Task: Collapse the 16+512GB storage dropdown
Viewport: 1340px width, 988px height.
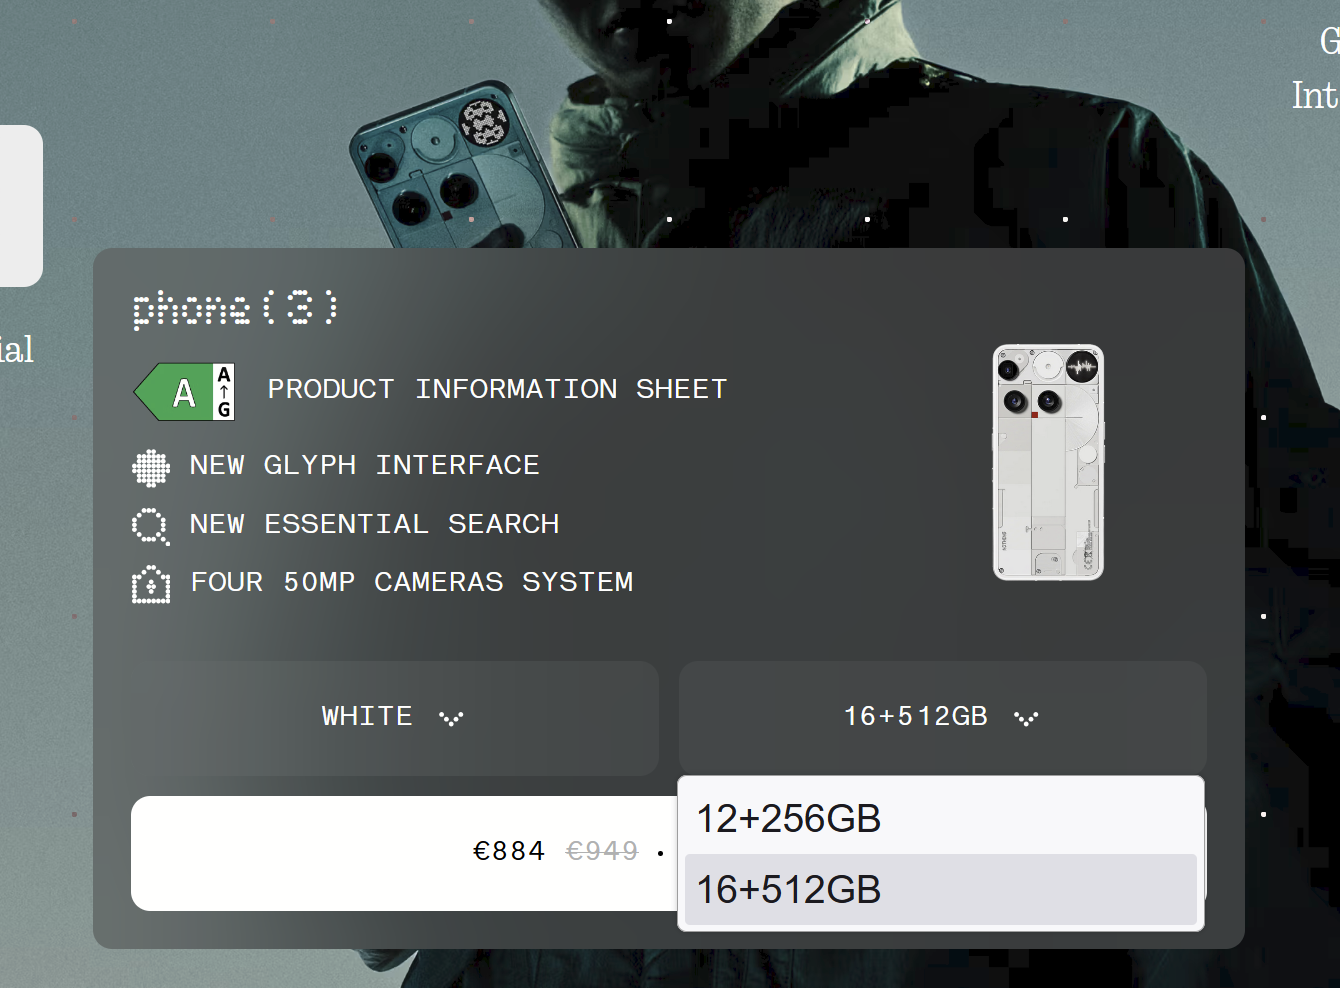Action: coord(942,718)
